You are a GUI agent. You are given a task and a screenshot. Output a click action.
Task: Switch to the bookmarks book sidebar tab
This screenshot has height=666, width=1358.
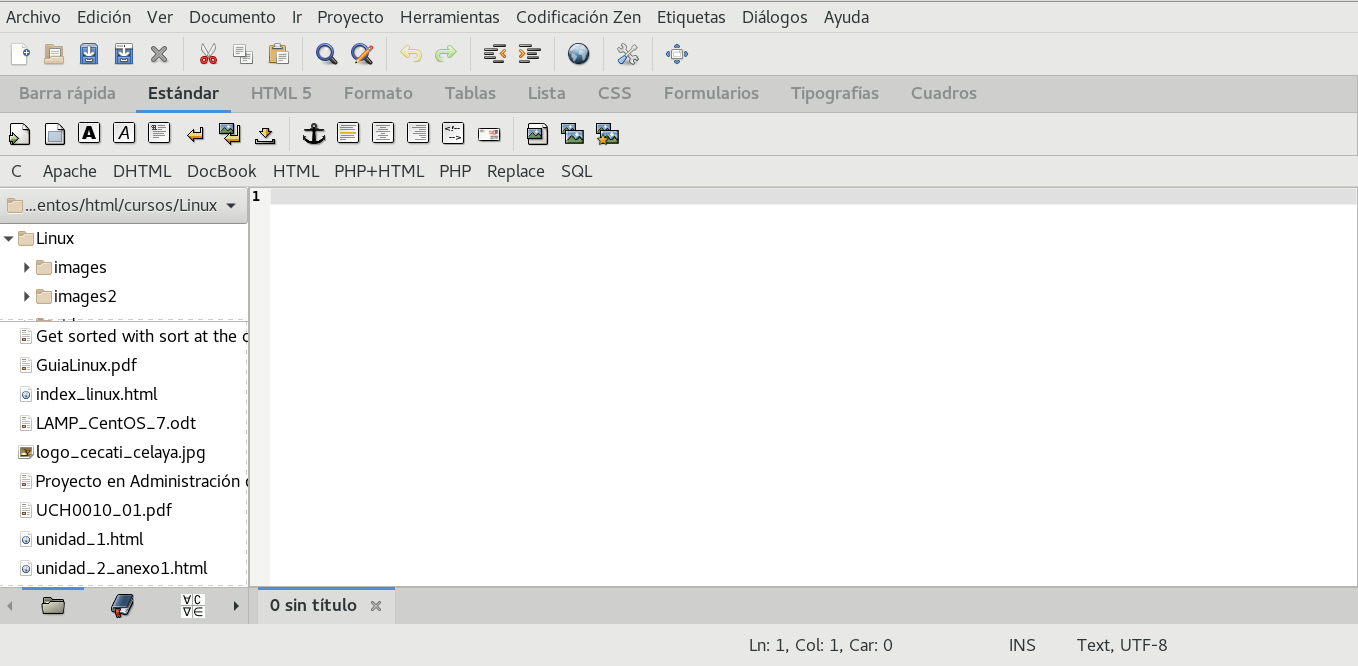[122, 605]
